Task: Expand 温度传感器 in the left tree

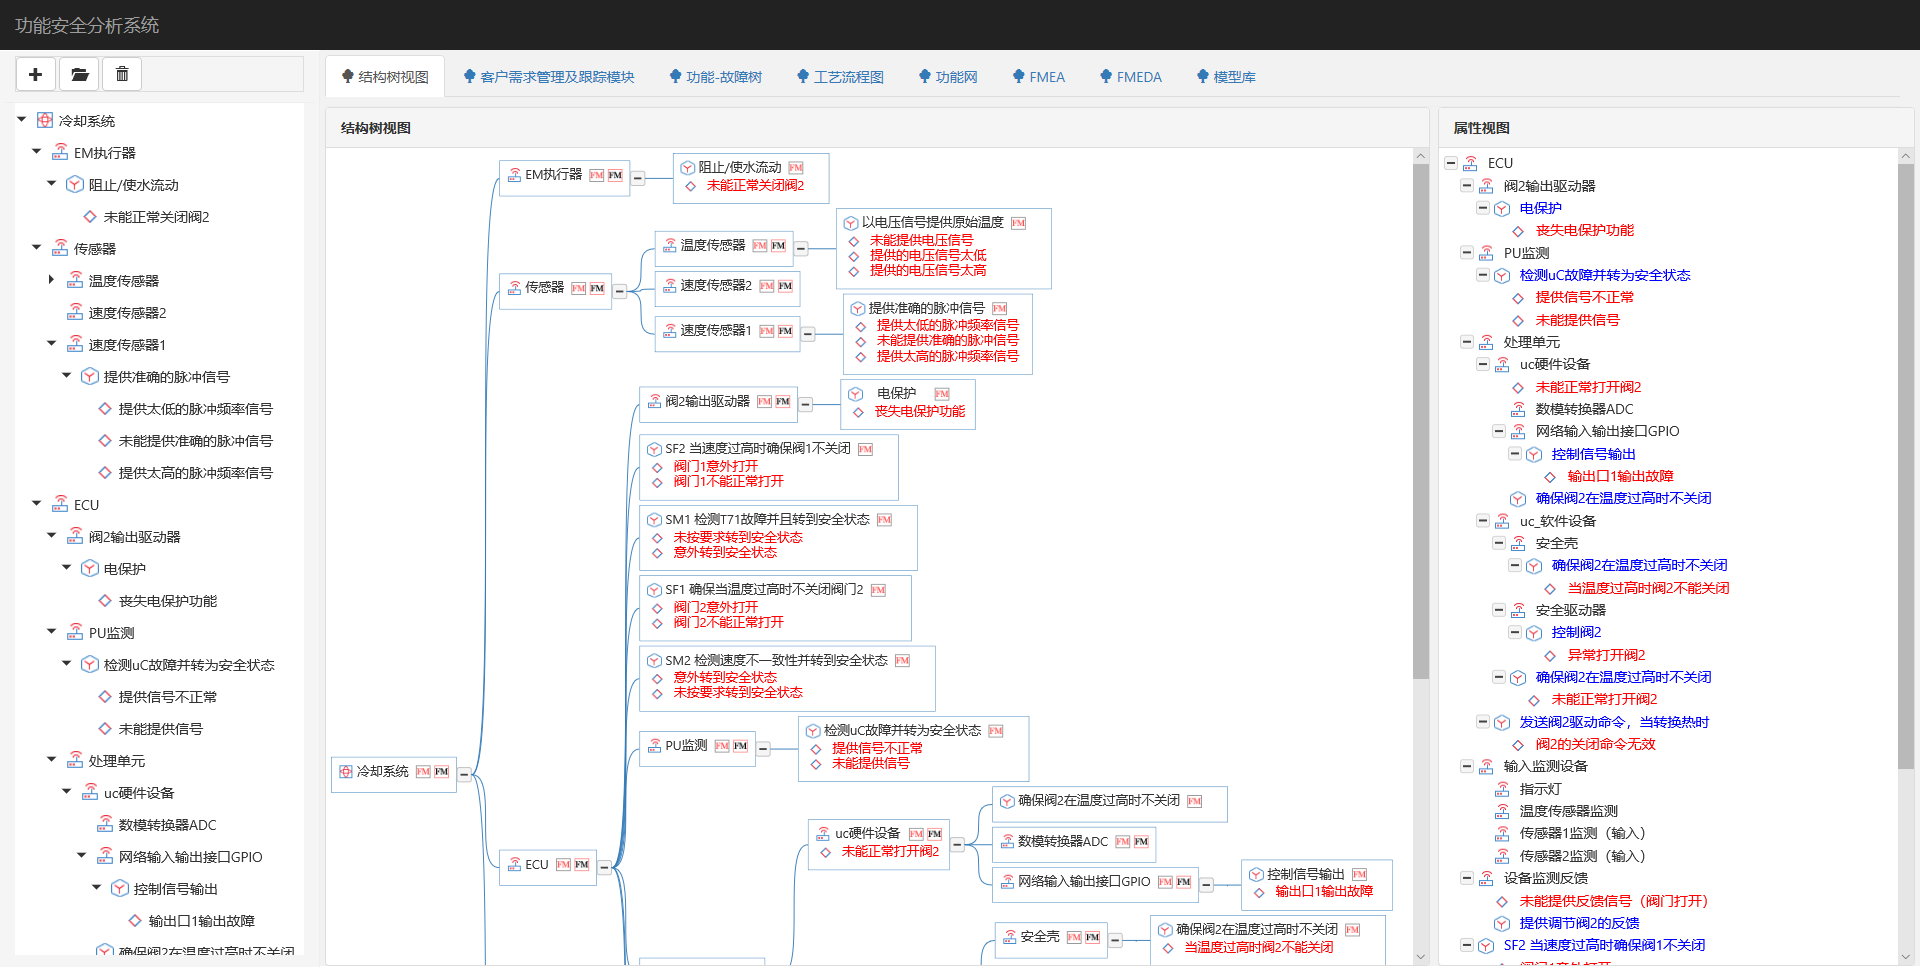Action: [x=51, y=280]
